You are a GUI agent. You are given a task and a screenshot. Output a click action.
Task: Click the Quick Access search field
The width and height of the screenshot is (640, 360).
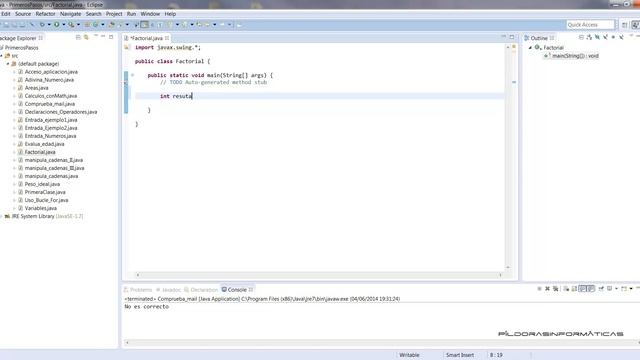590,25
